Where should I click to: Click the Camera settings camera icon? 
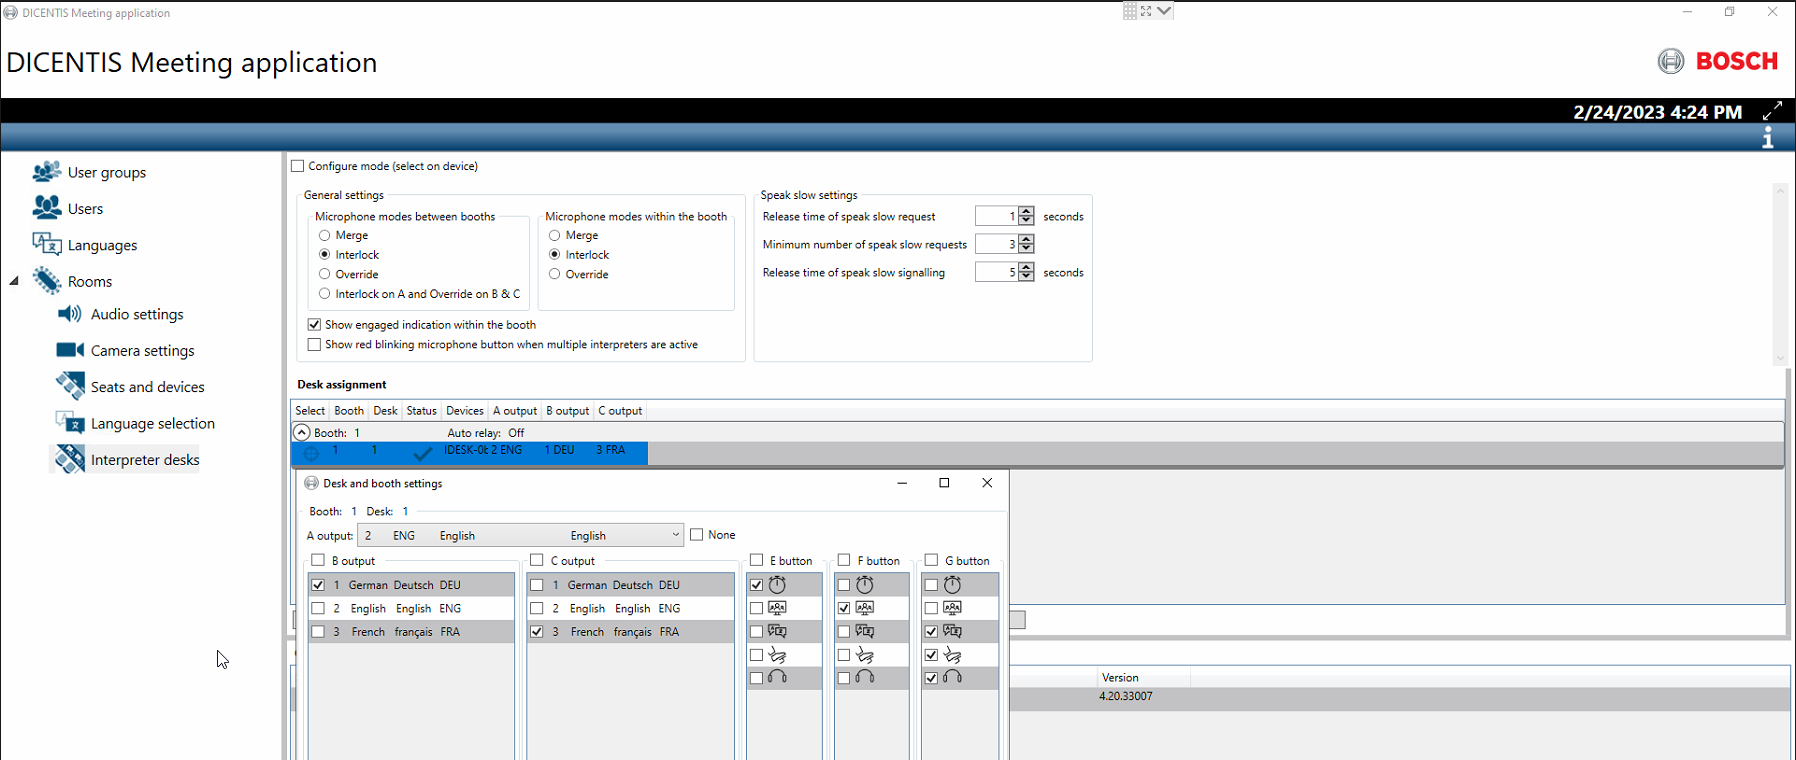tap(69, 350)
